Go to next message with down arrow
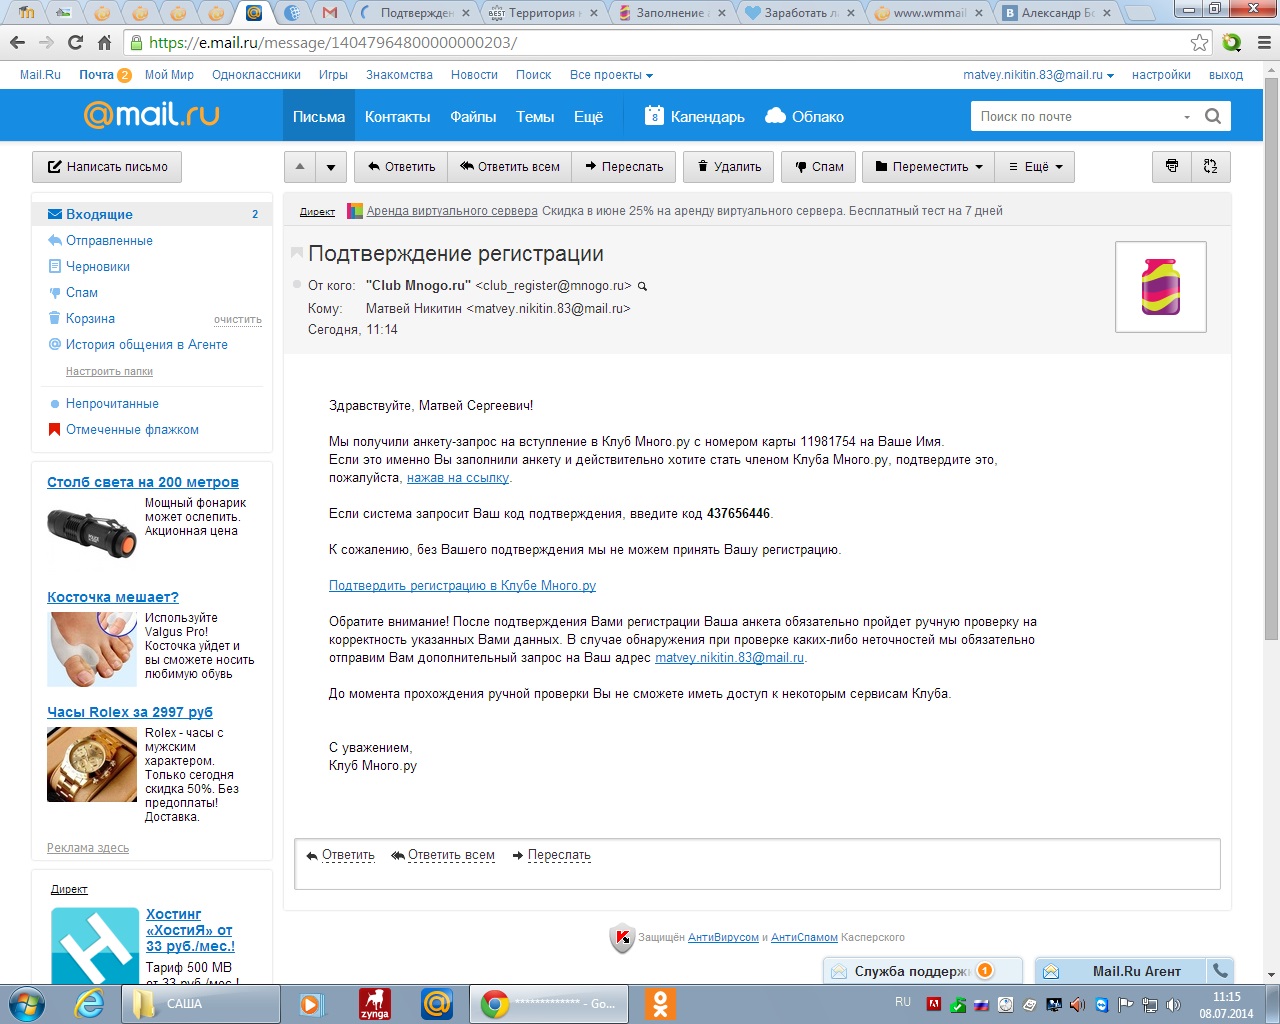The width and height of the screenshot is (1280, 1024). [331, 166]
